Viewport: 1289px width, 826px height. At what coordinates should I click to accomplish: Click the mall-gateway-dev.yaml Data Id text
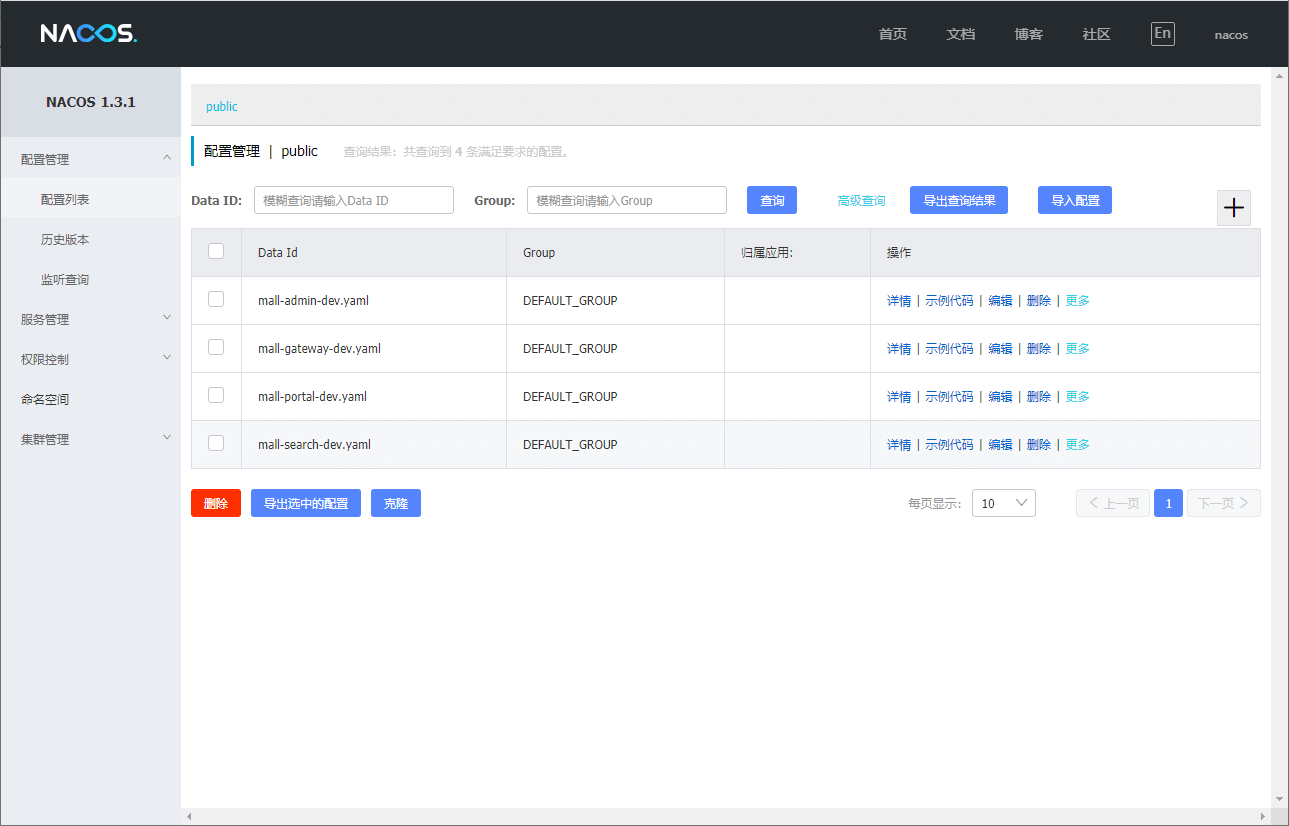pyautogui.click(x=319, y=349)
